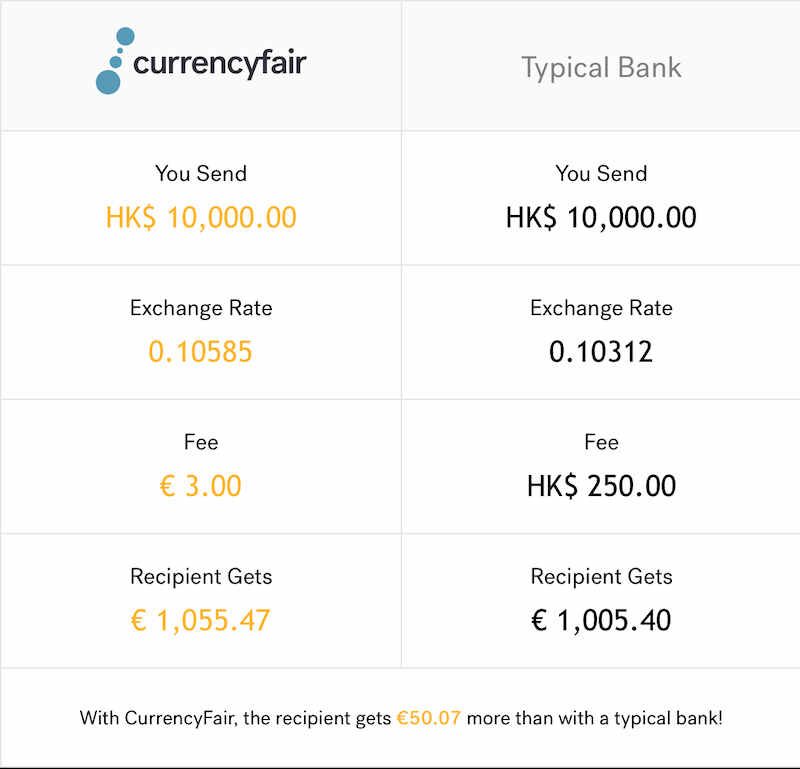Click the You Send label under CurrencyFair
The width and height of the screenshot is (800, 769).
[201, 173]
